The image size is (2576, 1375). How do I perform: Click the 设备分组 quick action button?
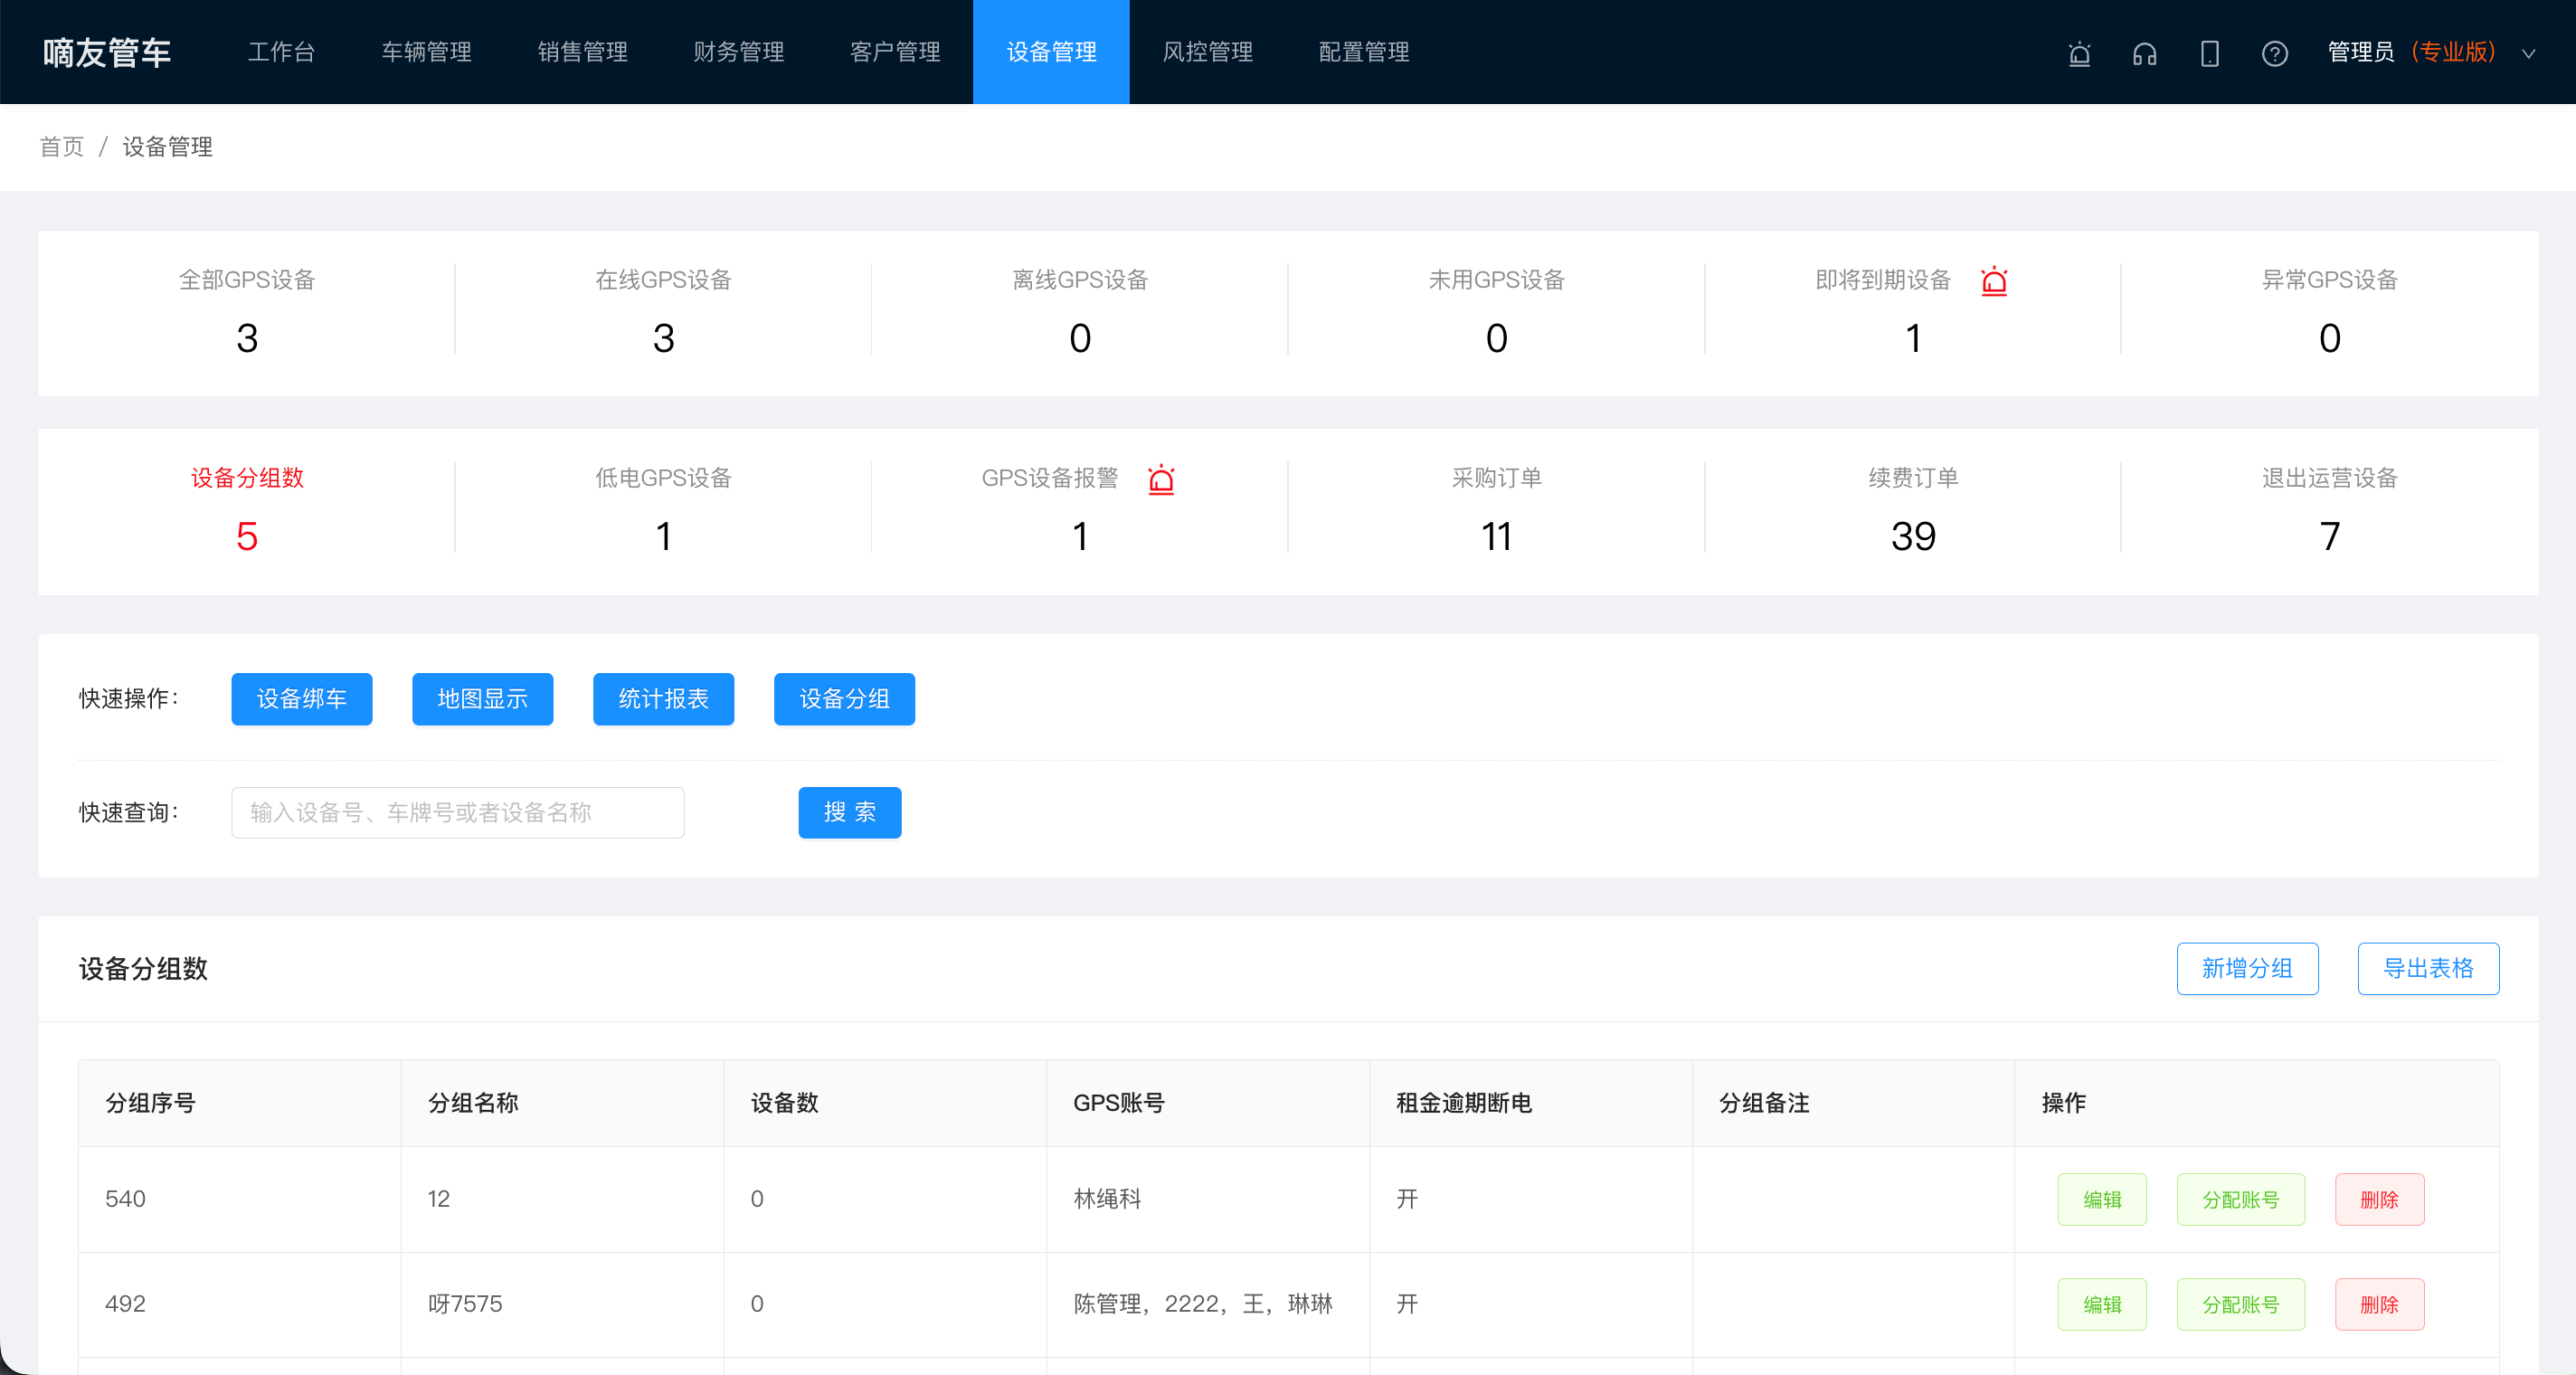[844, 699]
